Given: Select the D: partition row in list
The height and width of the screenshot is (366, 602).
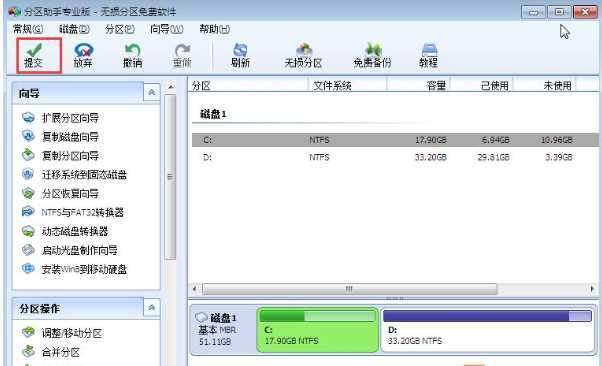Looking at the screenshot, I should [x=395, y=157].
